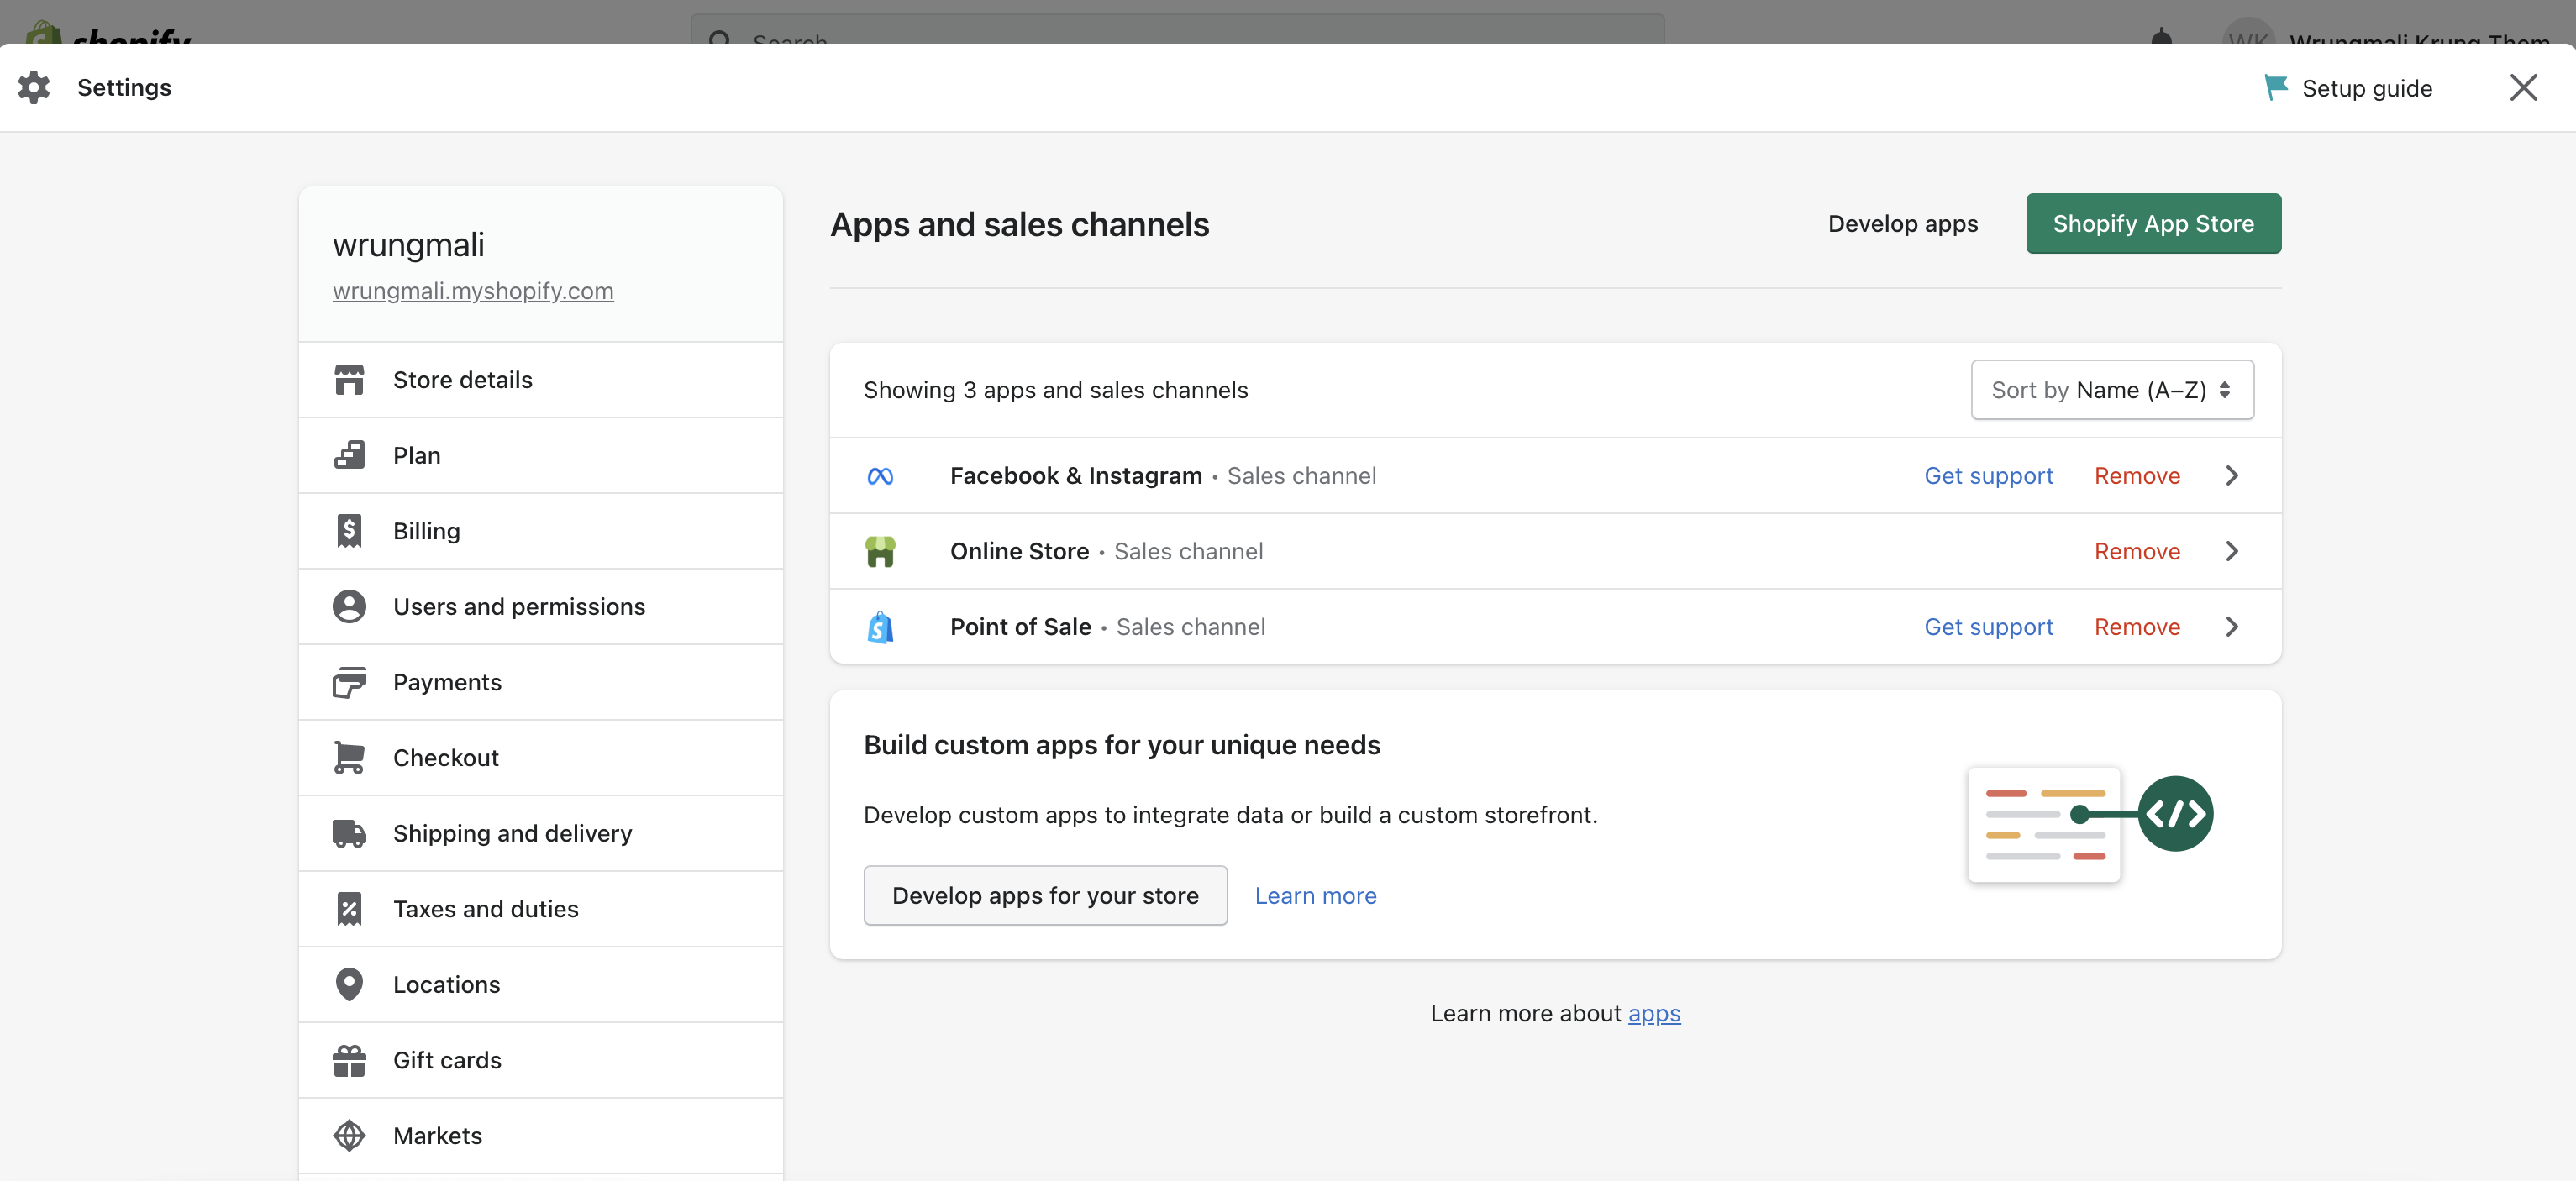Click the Point of Sale bag icon
2576x1181 pixels.
click(x=880, y=627)
